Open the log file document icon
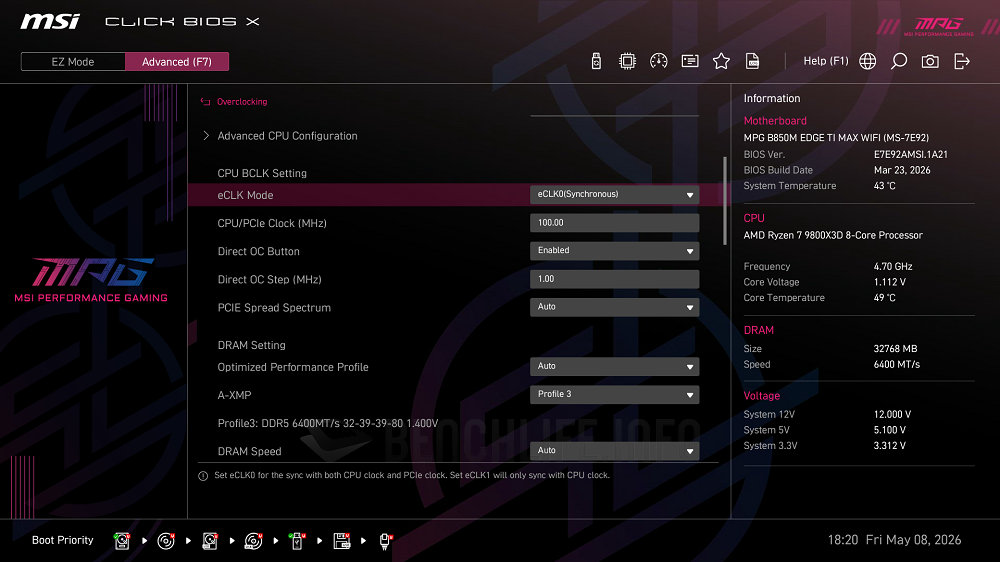 click(753, 61)
